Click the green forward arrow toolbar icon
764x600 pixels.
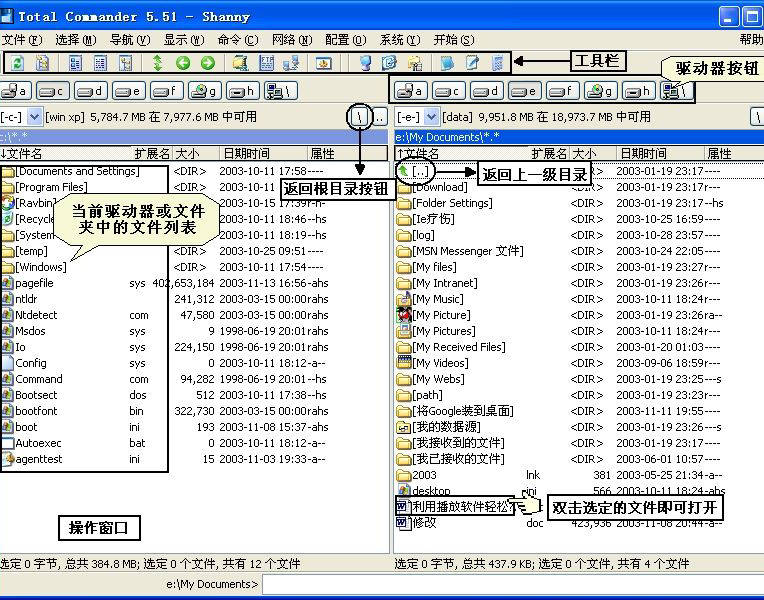[208, 63]
